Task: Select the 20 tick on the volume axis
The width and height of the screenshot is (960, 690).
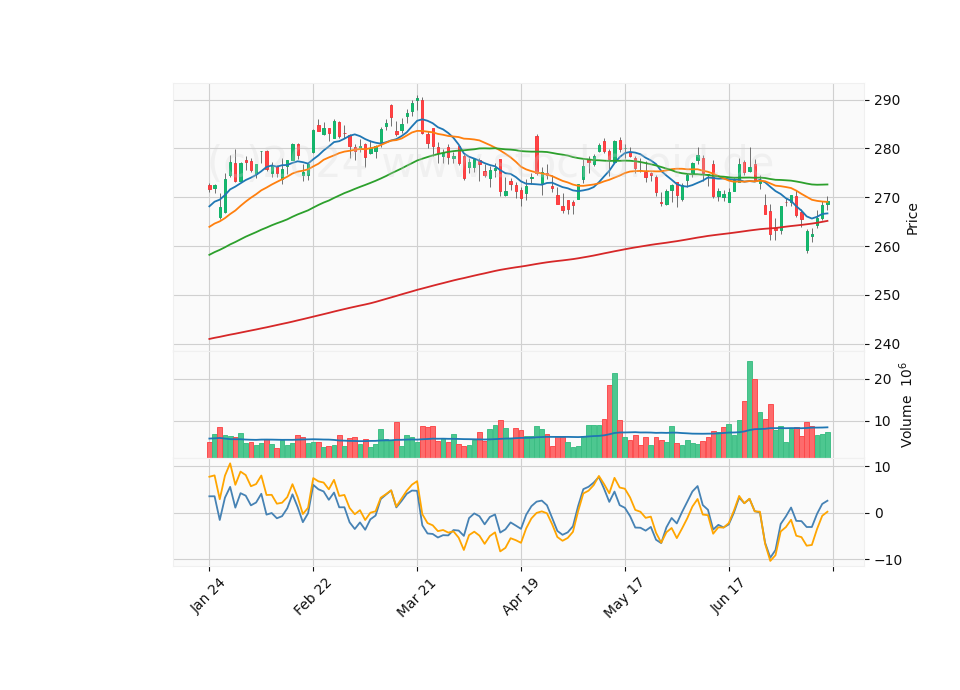Action: coord(882,380)
